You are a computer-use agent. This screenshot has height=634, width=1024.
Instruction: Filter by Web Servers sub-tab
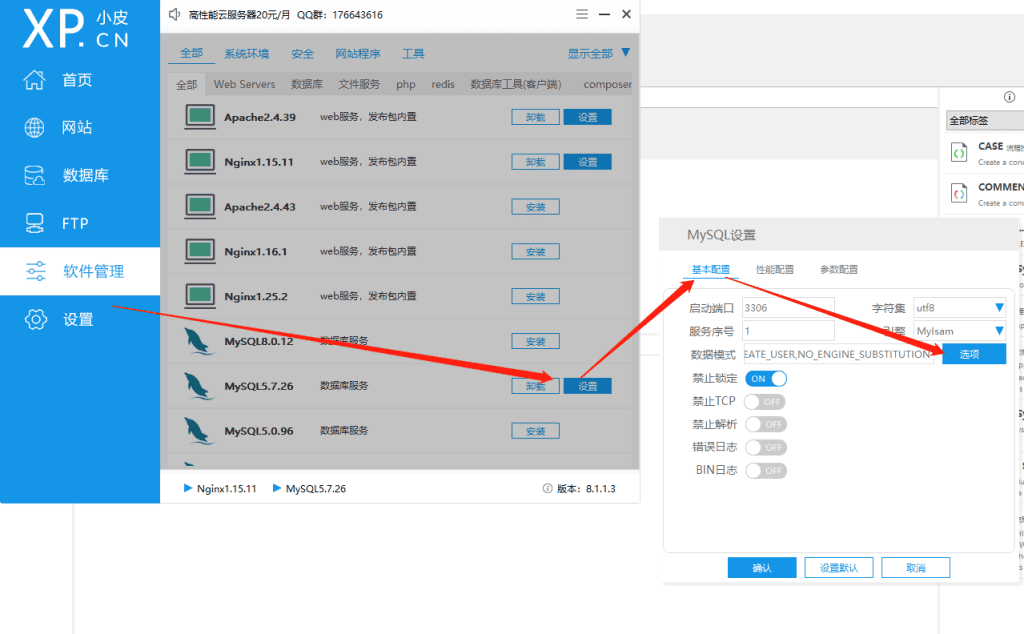[244, 84]
